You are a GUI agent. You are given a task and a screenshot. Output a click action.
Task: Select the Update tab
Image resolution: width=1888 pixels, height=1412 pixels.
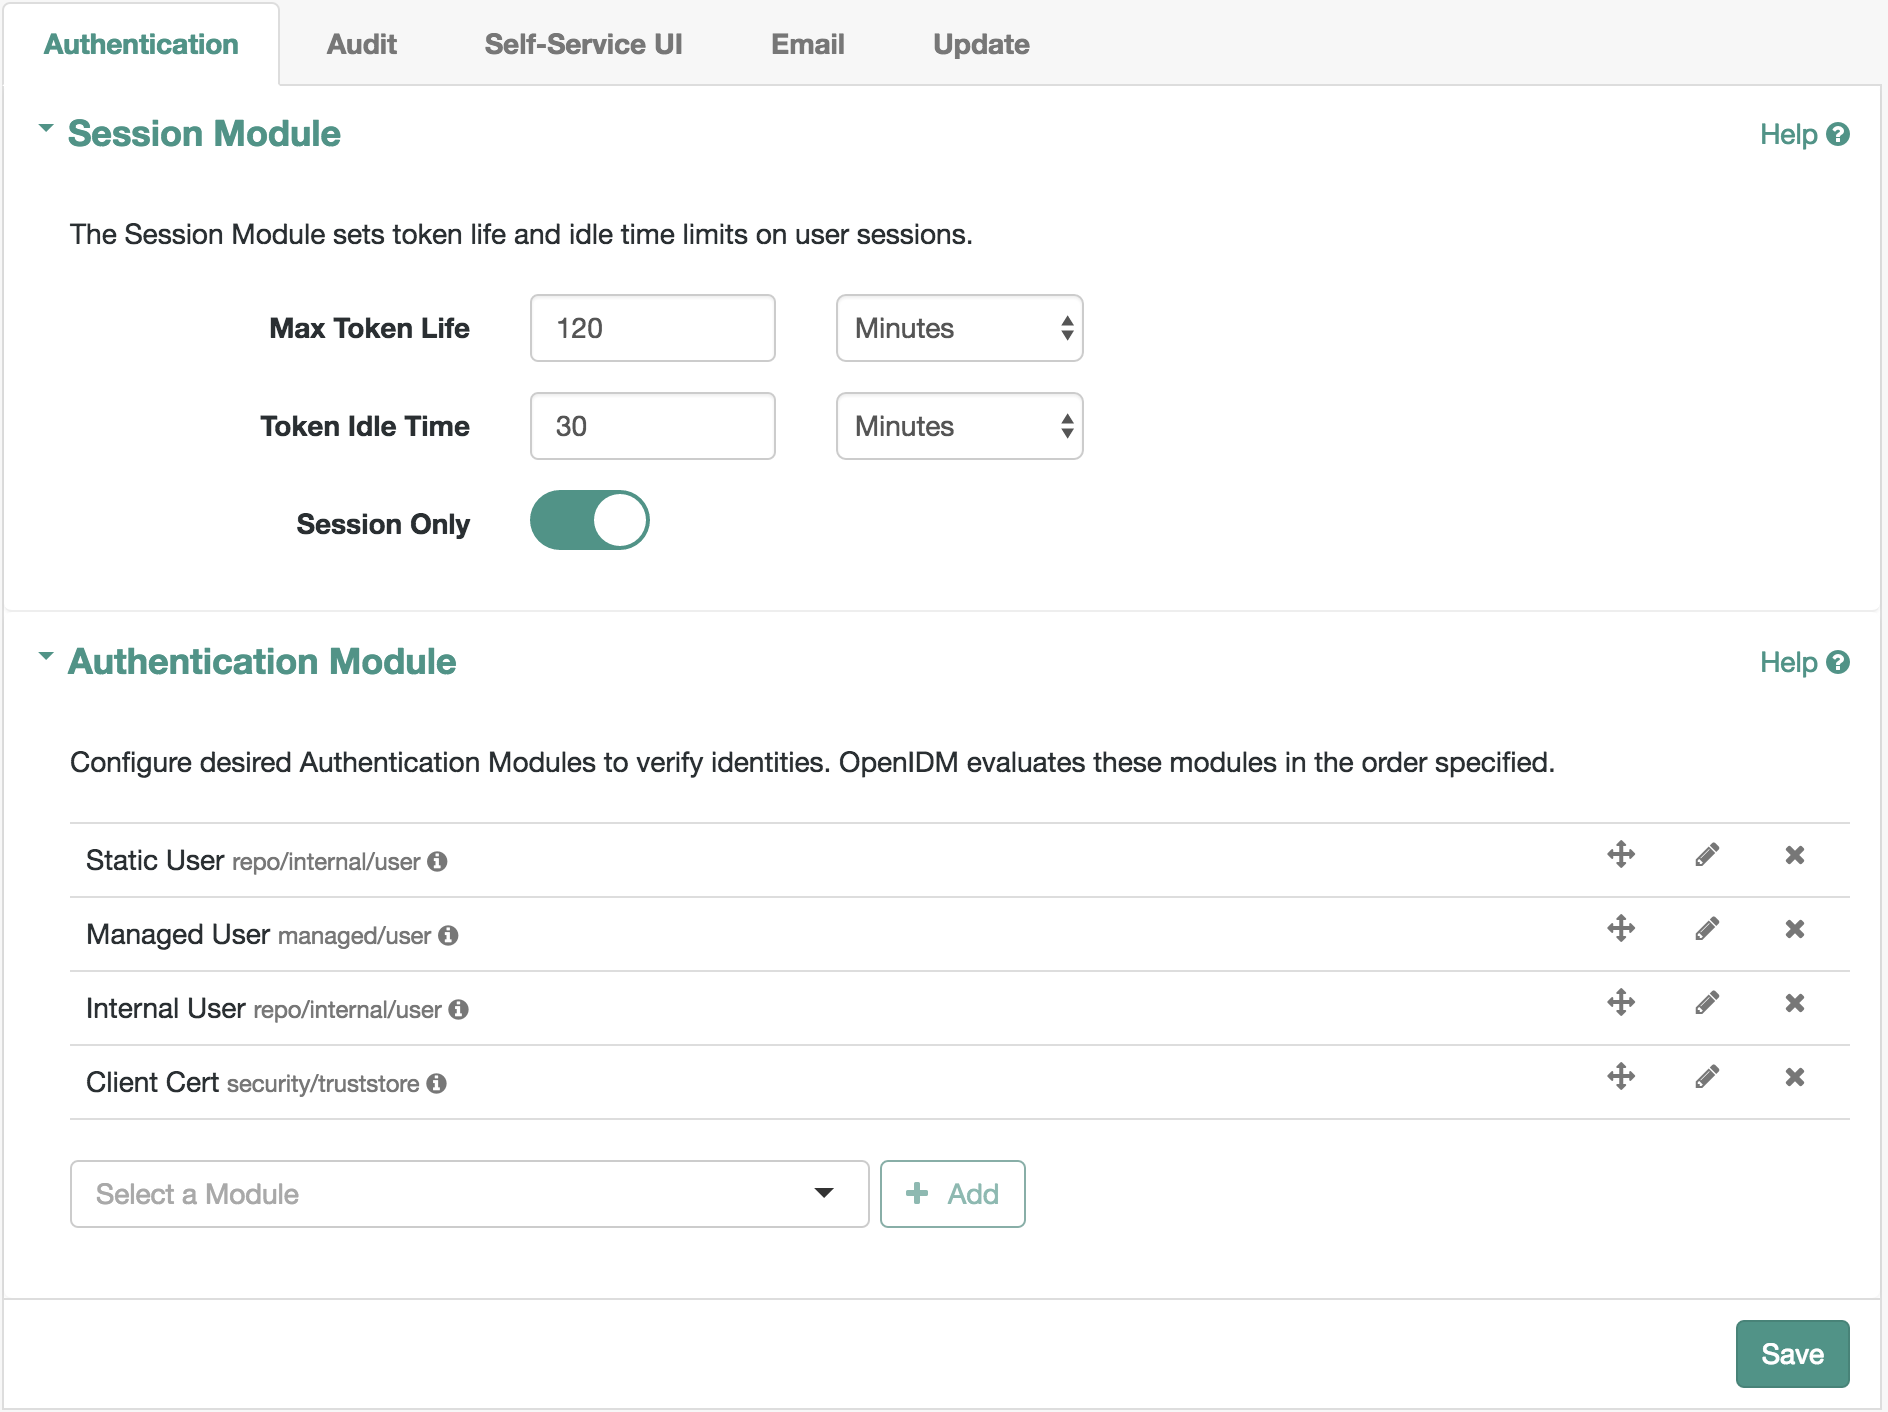[981, 44]
